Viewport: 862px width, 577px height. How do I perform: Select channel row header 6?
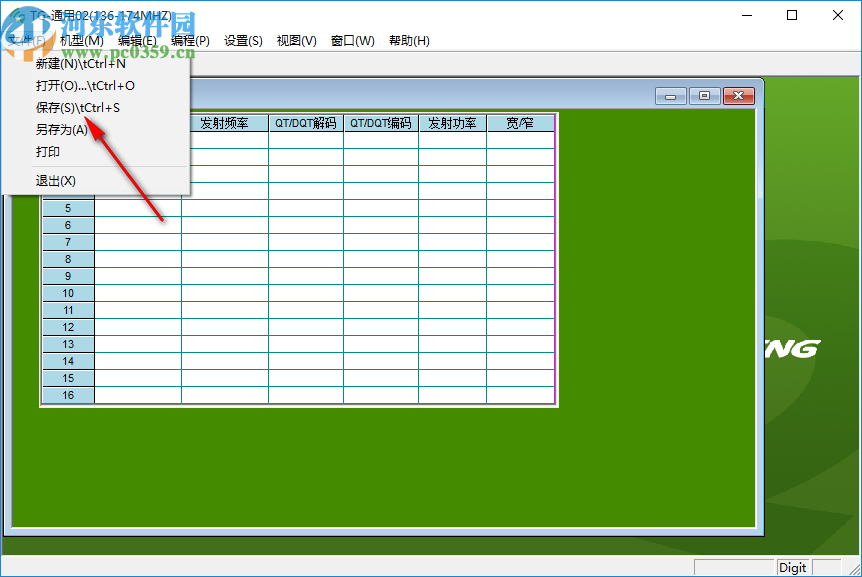(68, 225)
